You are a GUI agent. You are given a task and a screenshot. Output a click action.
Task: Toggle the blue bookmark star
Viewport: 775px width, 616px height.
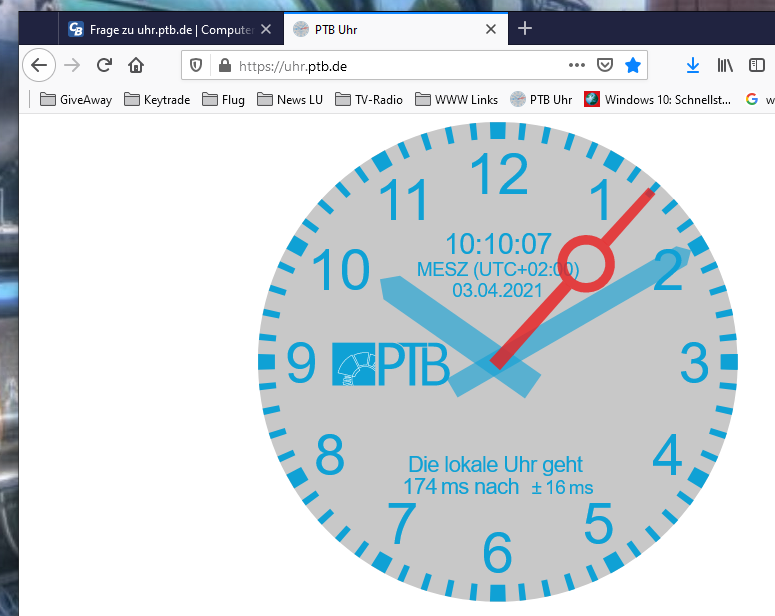pos(633,65)
